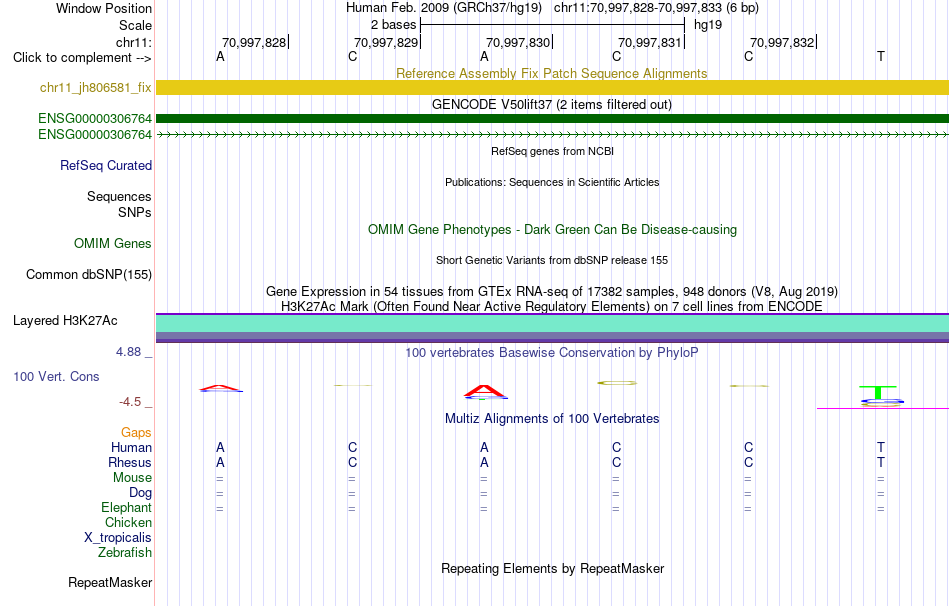
Task: Click the Elephant species label
Action: [127, 507]
